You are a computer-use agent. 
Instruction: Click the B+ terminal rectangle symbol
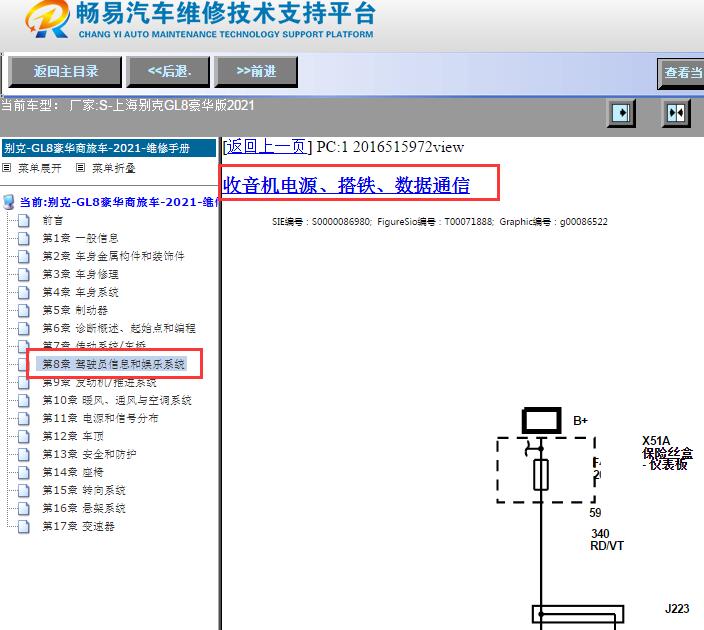541,421
